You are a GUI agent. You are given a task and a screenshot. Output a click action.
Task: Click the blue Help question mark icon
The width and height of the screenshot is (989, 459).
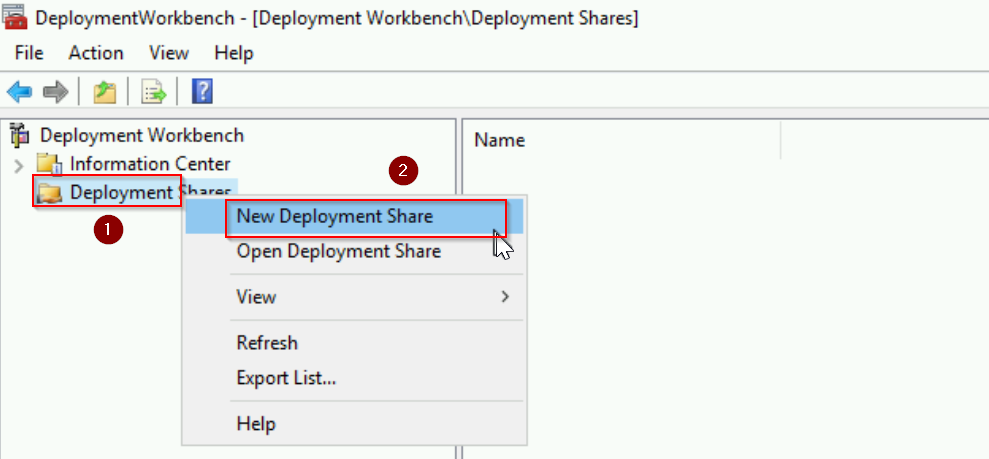click(x=202, y=92)
